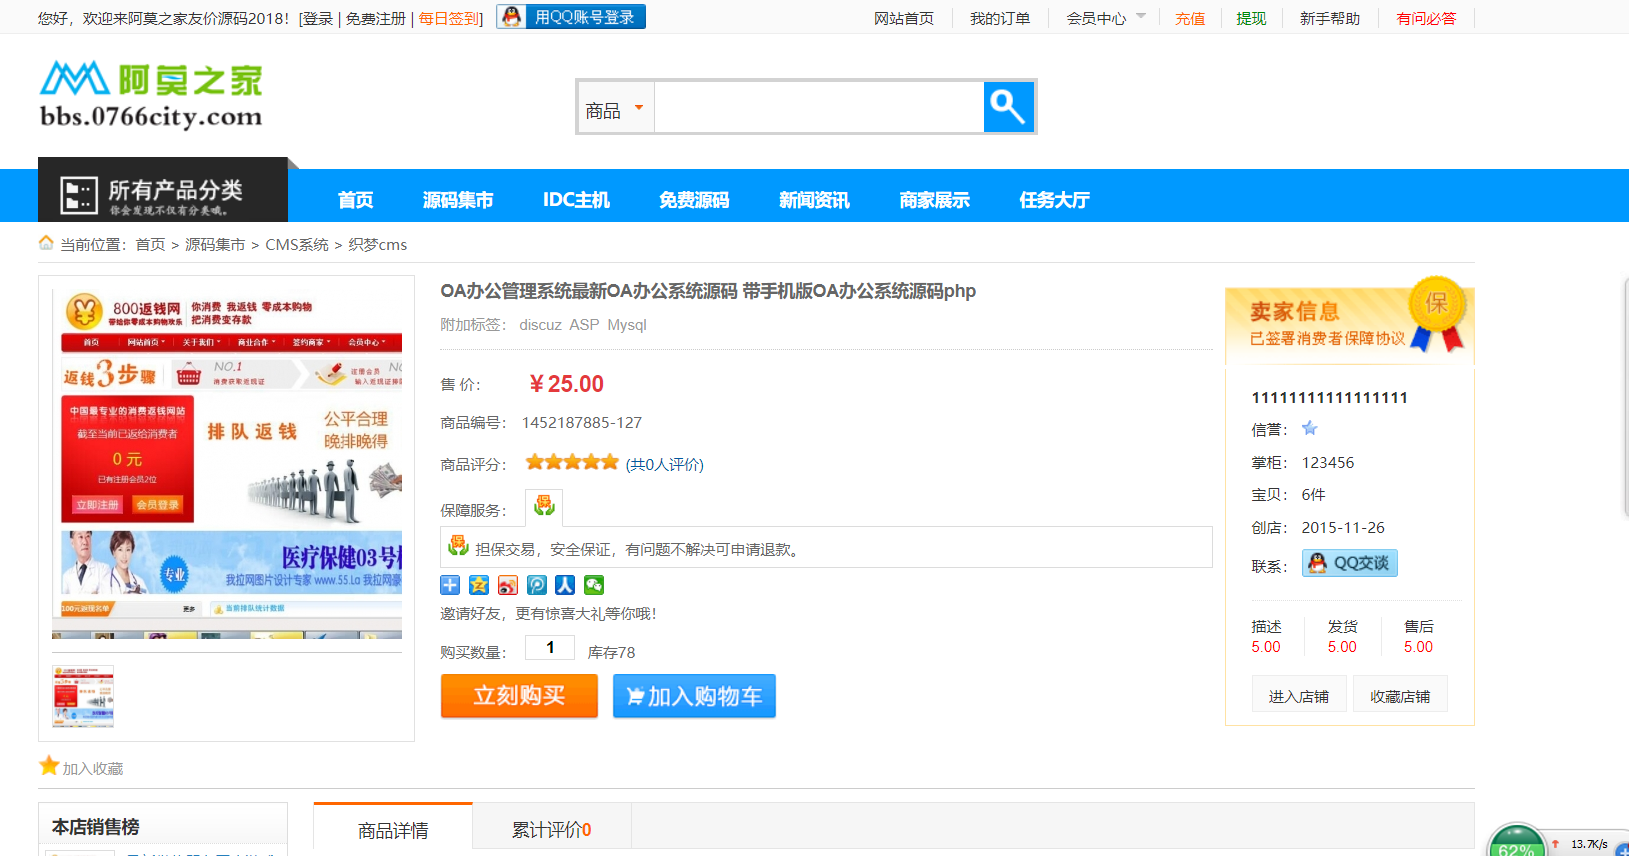This screenshot has height=856, width=1629.
Task: Select the small product thumbnail image
Action: pyautogui.click(x=83, y=696)
